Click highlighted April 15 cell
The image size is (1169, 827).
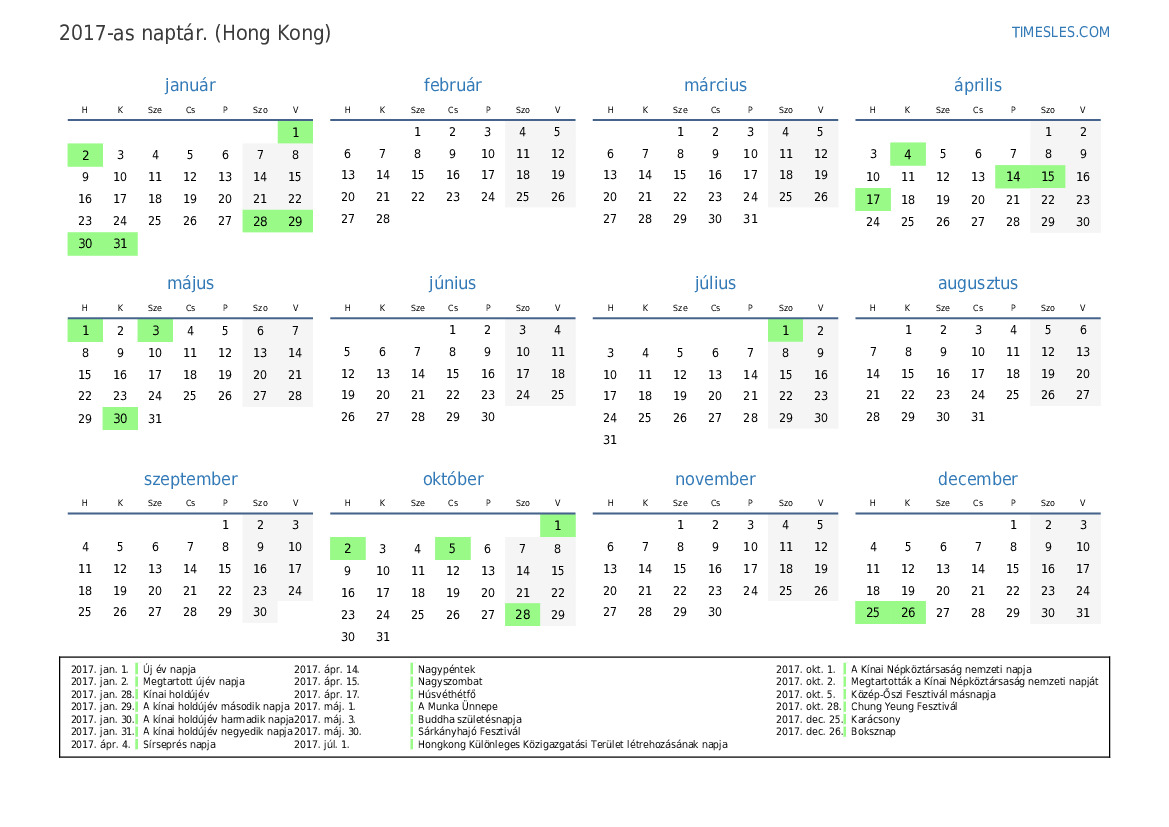[1047, 177]
